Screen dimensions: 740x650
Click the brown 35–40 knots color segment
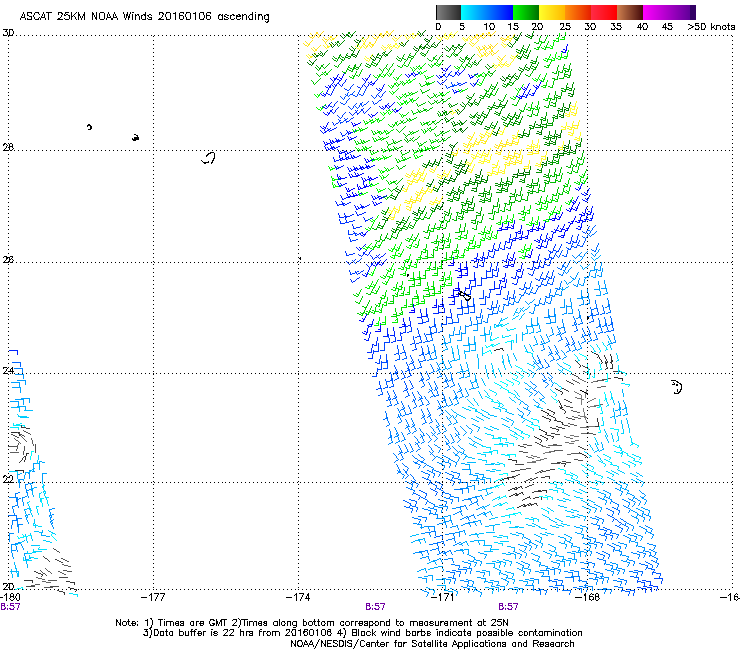(x=630, y=12)
